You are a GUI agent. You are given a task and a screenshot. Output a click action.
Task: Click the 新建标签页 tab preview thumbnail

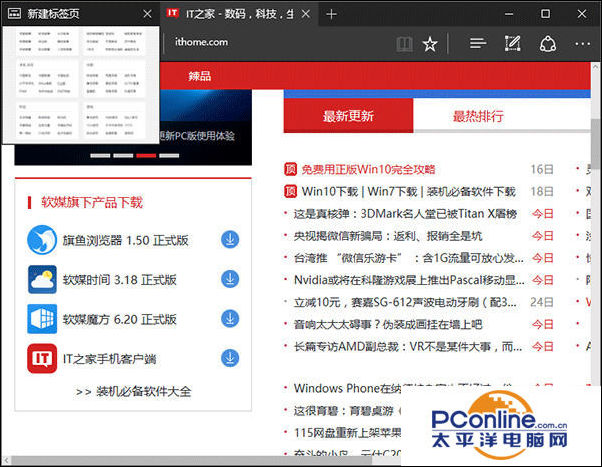[x=81, y=85]
